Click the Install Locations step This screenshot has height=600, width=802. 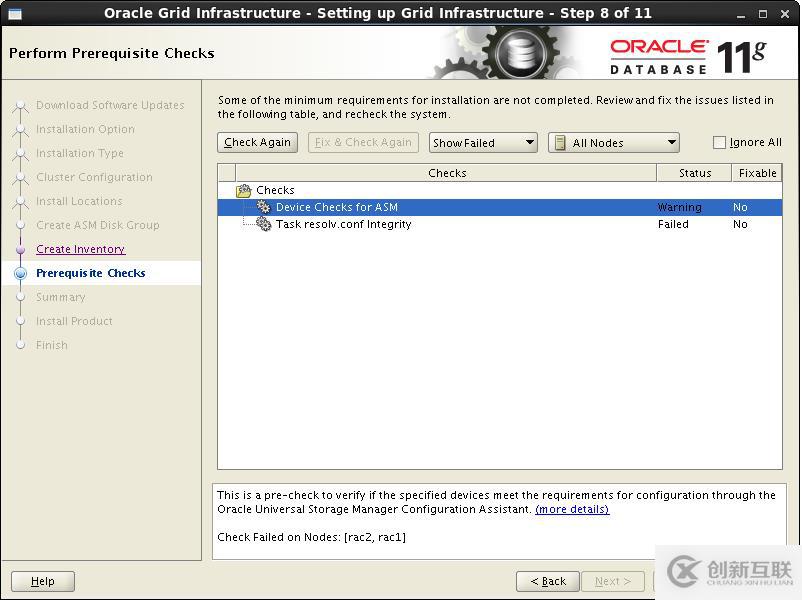coord(79,201)
